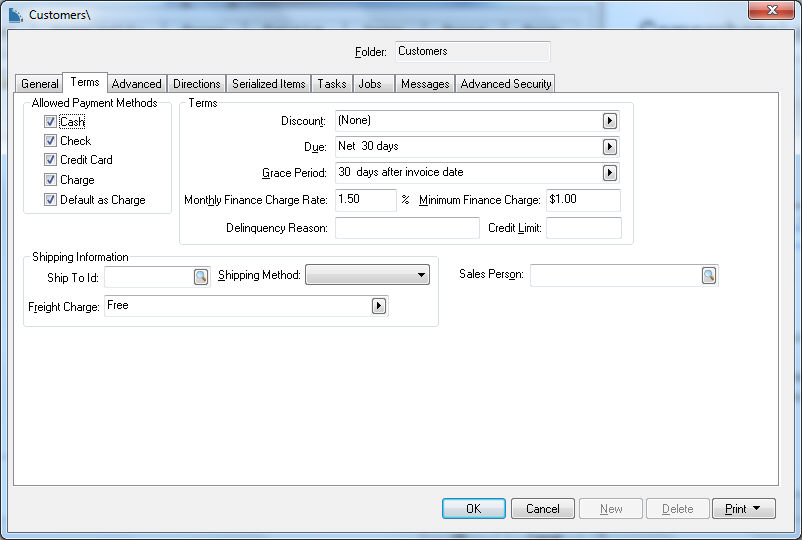Open the Discount options arrow
This screenshot has height=540, width=802.
(609, 121)
